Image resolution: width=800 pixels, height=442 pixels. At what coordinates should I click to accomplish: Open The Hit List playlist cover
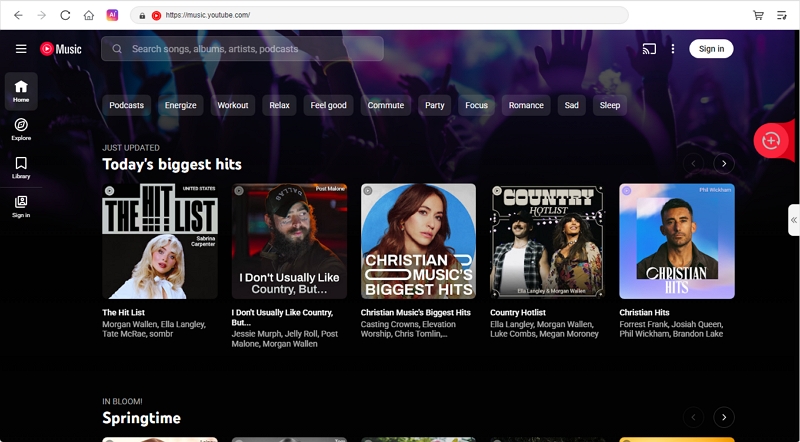click(160, 241)
